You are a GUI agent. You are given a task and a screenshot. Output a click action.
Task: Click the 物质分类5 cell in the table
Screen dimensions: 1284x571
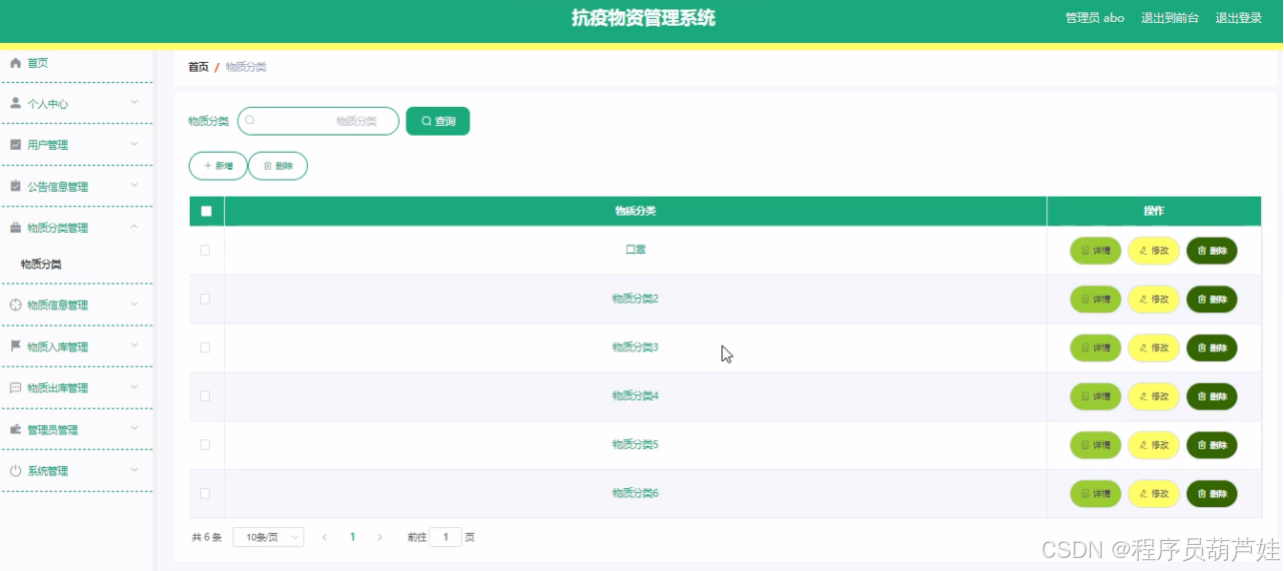coord(635,445)
